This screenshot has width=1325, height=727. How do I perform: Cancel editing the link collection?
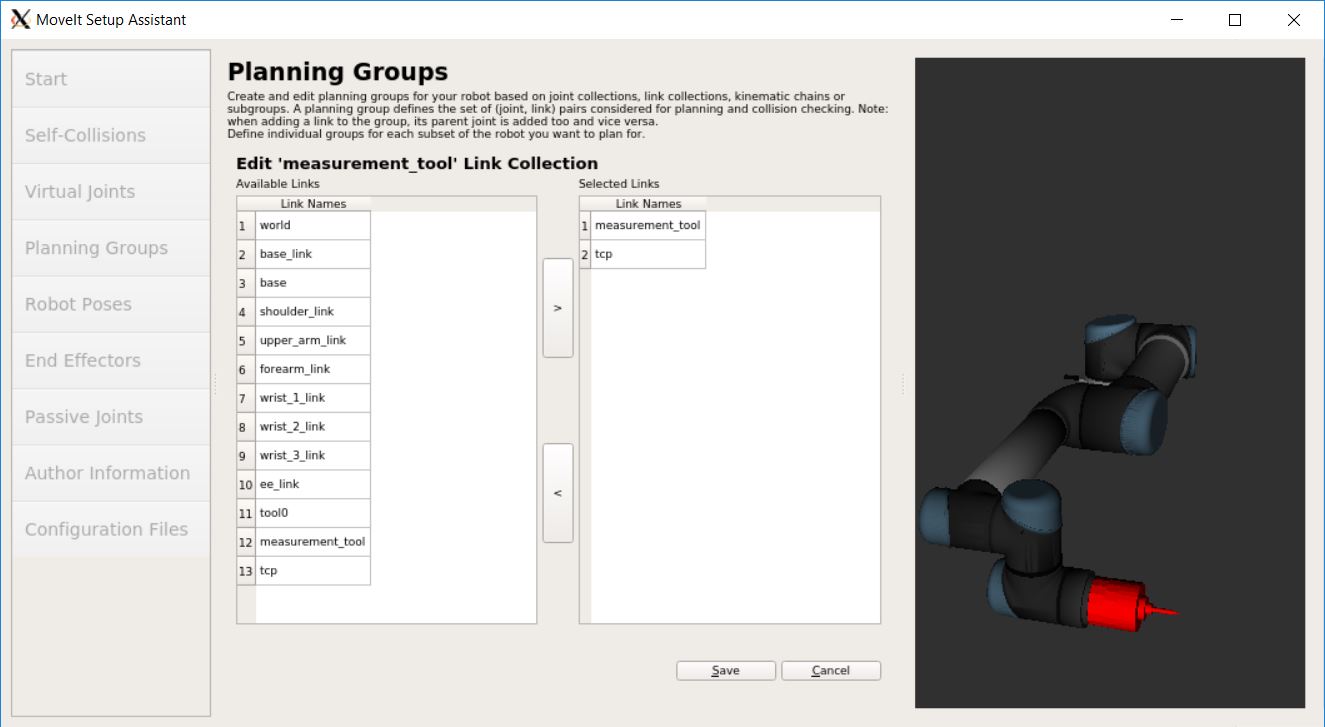tap(831, 670)
